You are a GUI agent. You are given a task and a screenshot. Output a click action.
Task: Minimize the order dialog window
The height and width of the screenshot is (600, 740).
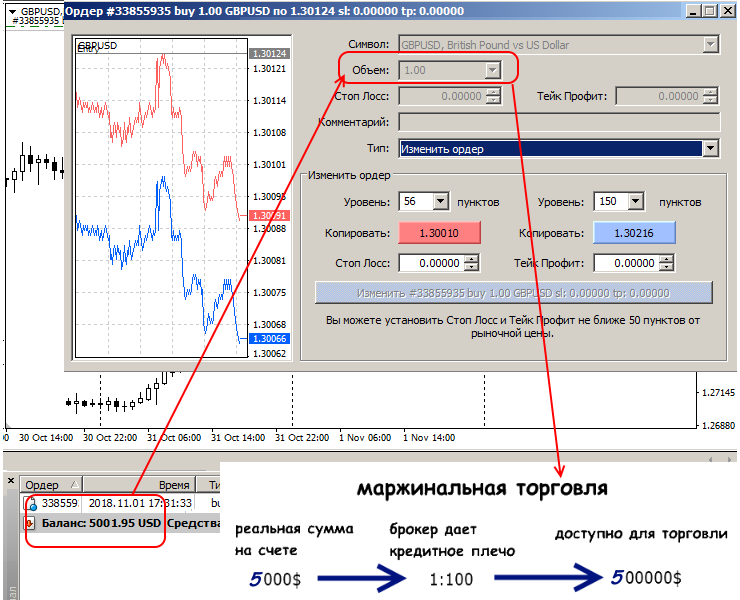click(x=691, y=11)
